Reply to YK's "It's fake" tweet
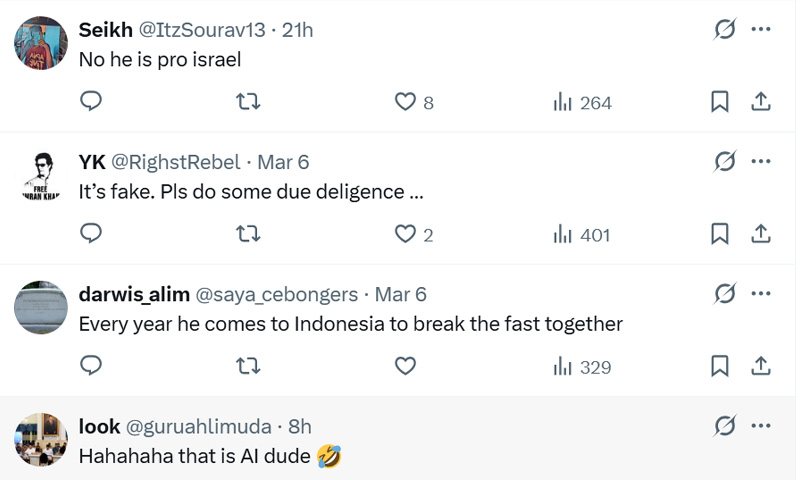This screenshot has height=480, width=800. tap(91, 234)
